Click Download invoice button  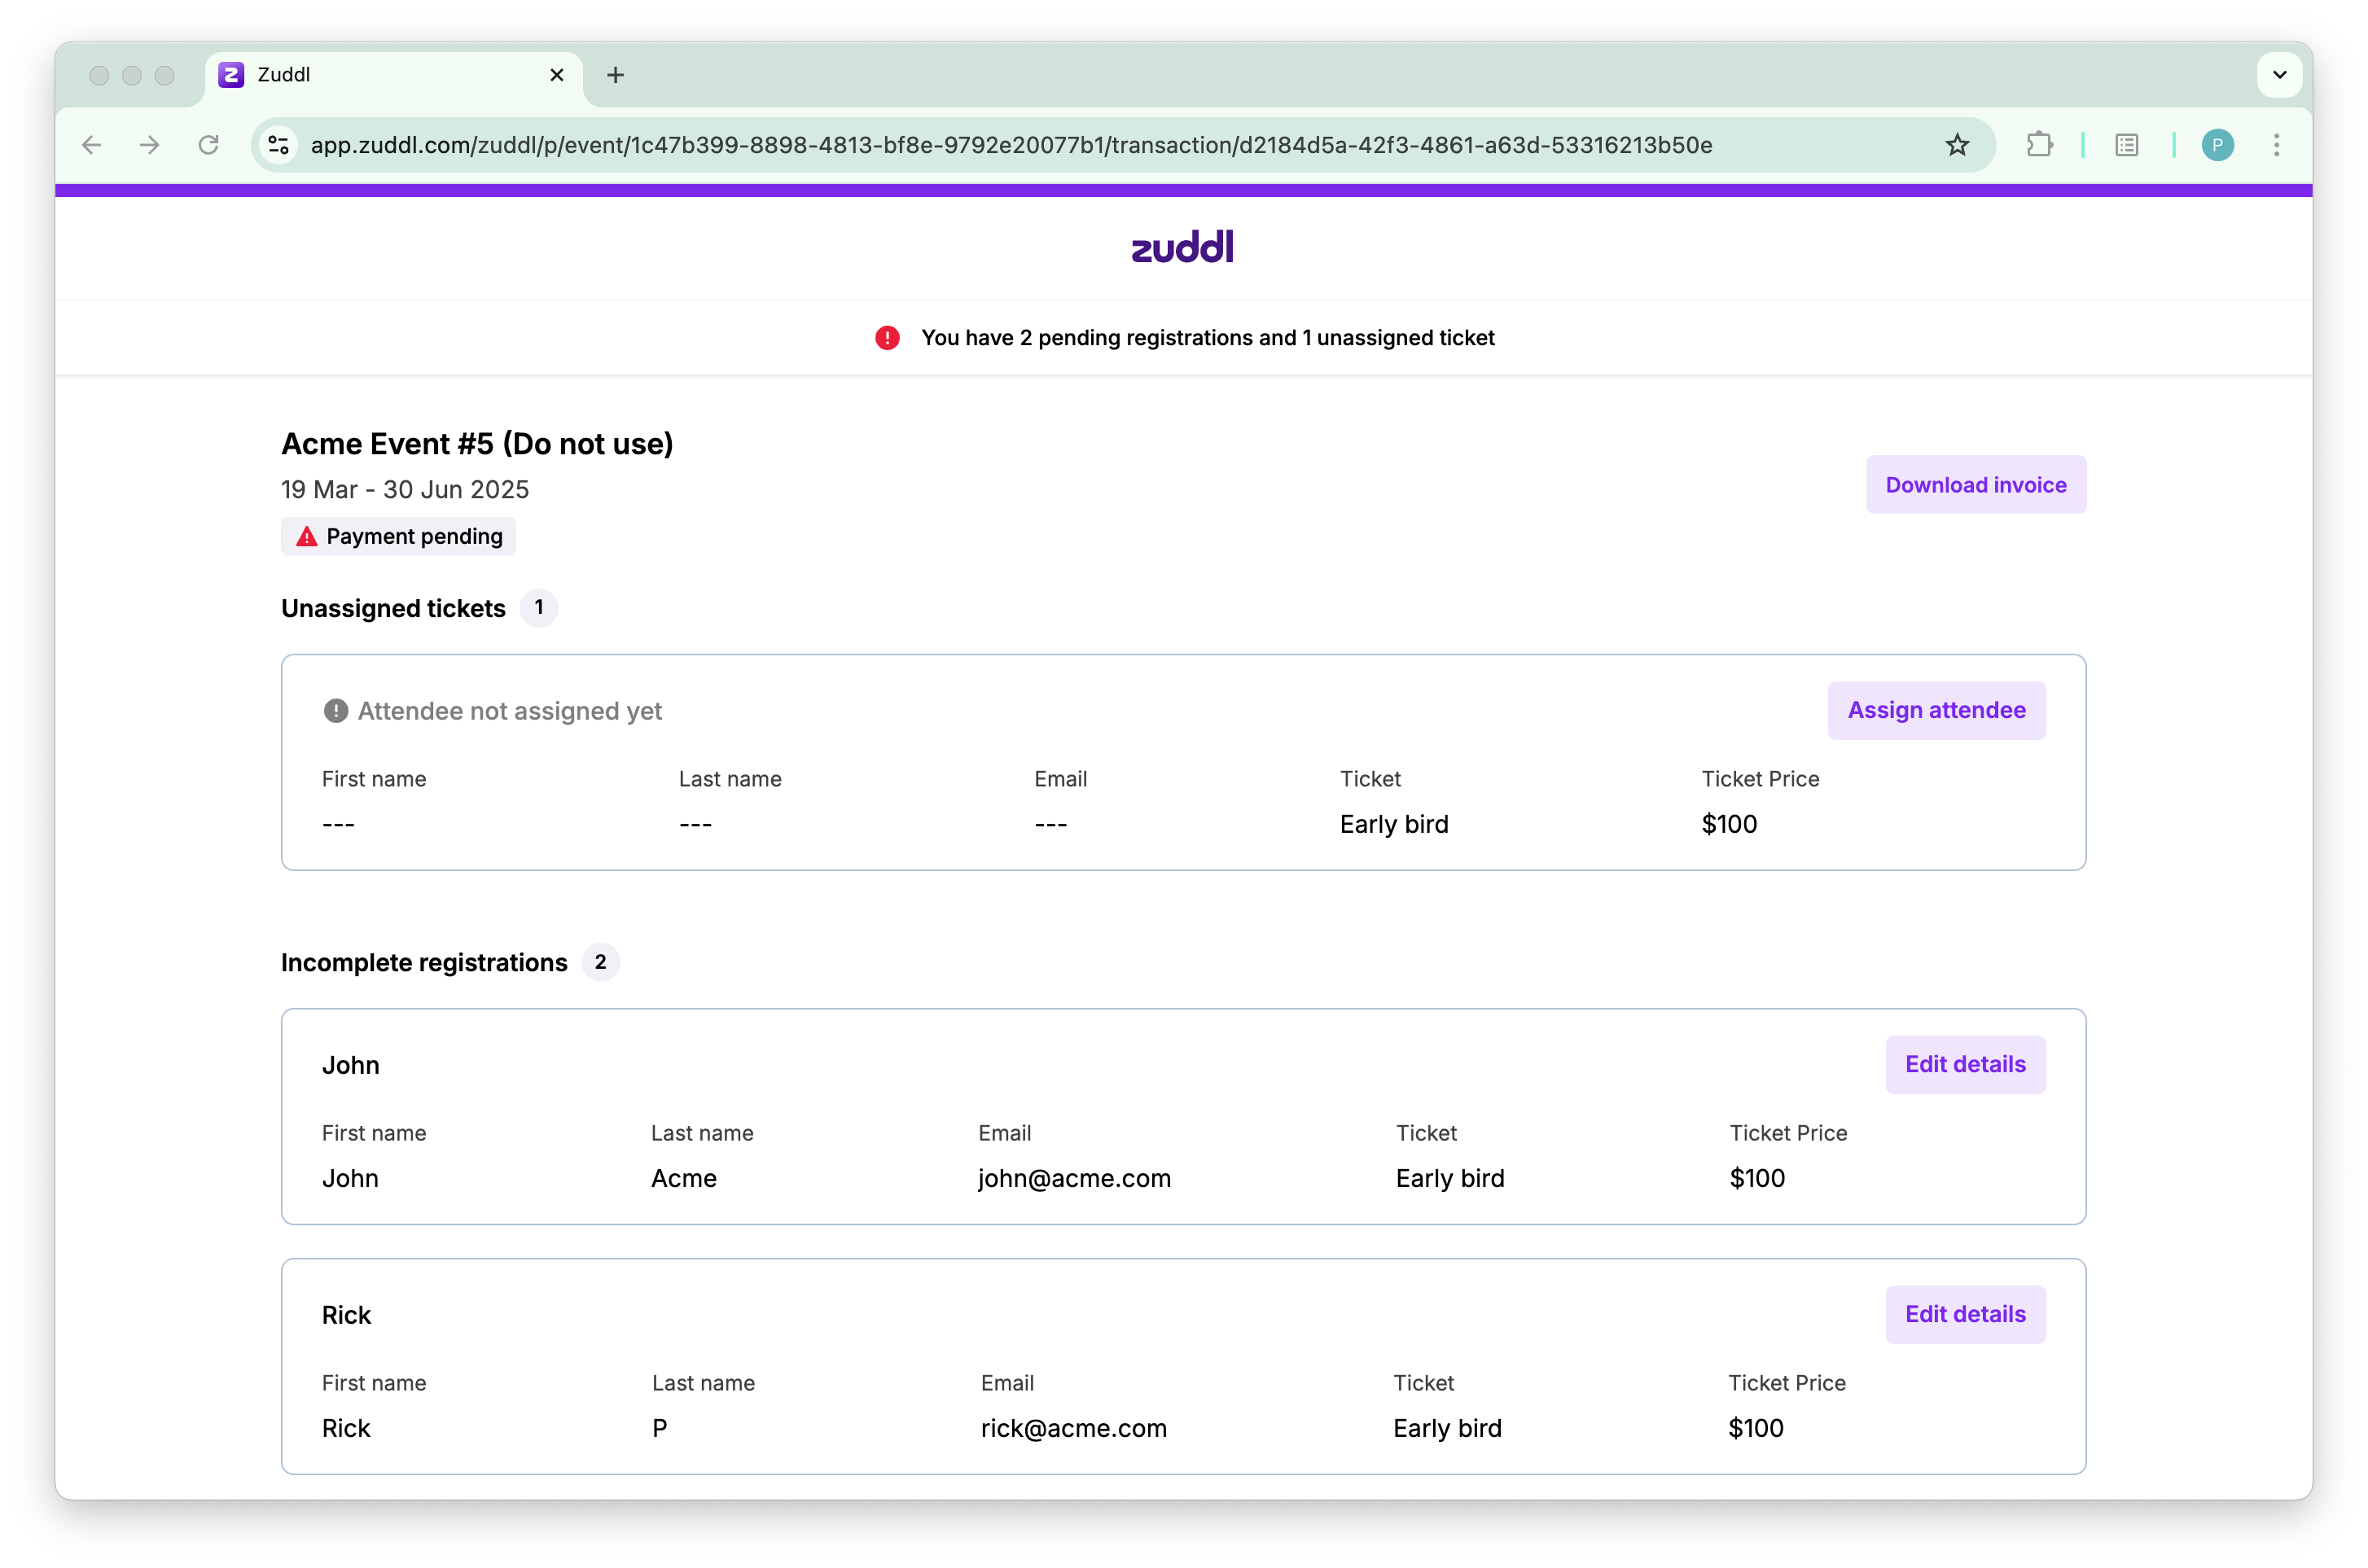pos(1975,485)
